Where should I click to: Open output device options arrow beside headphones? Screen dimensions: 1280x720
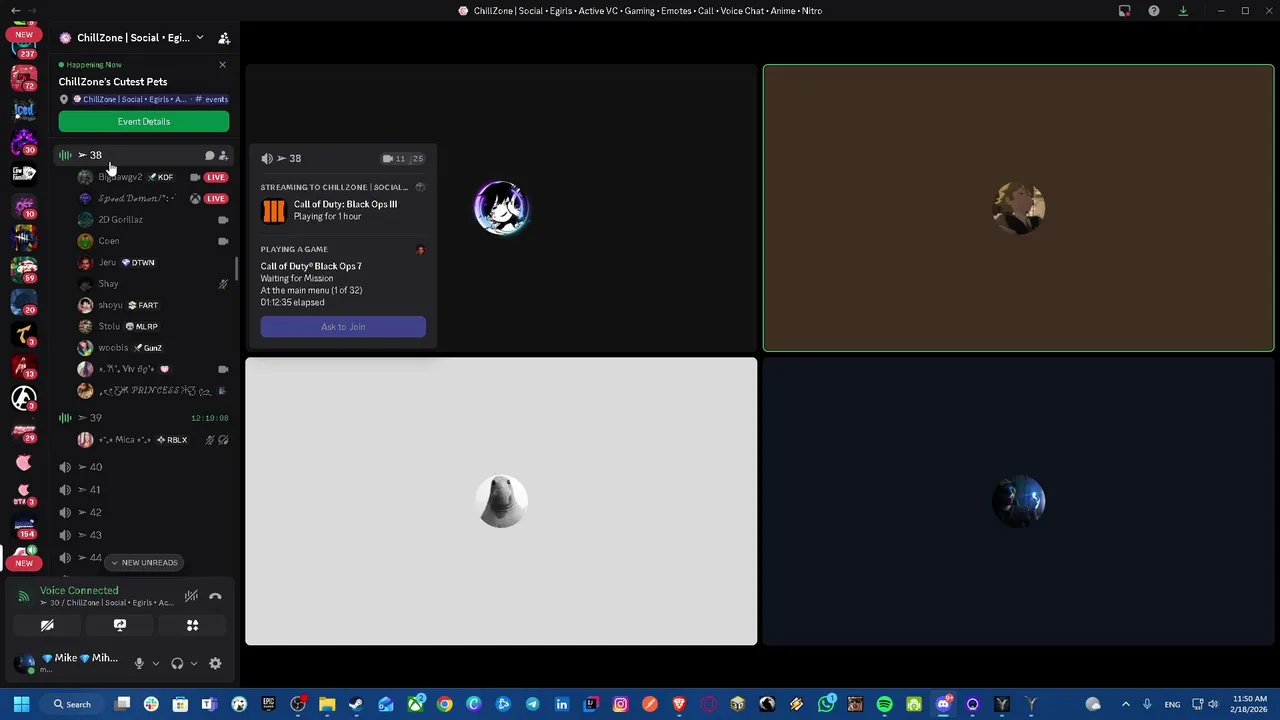(x=194, y=664)
